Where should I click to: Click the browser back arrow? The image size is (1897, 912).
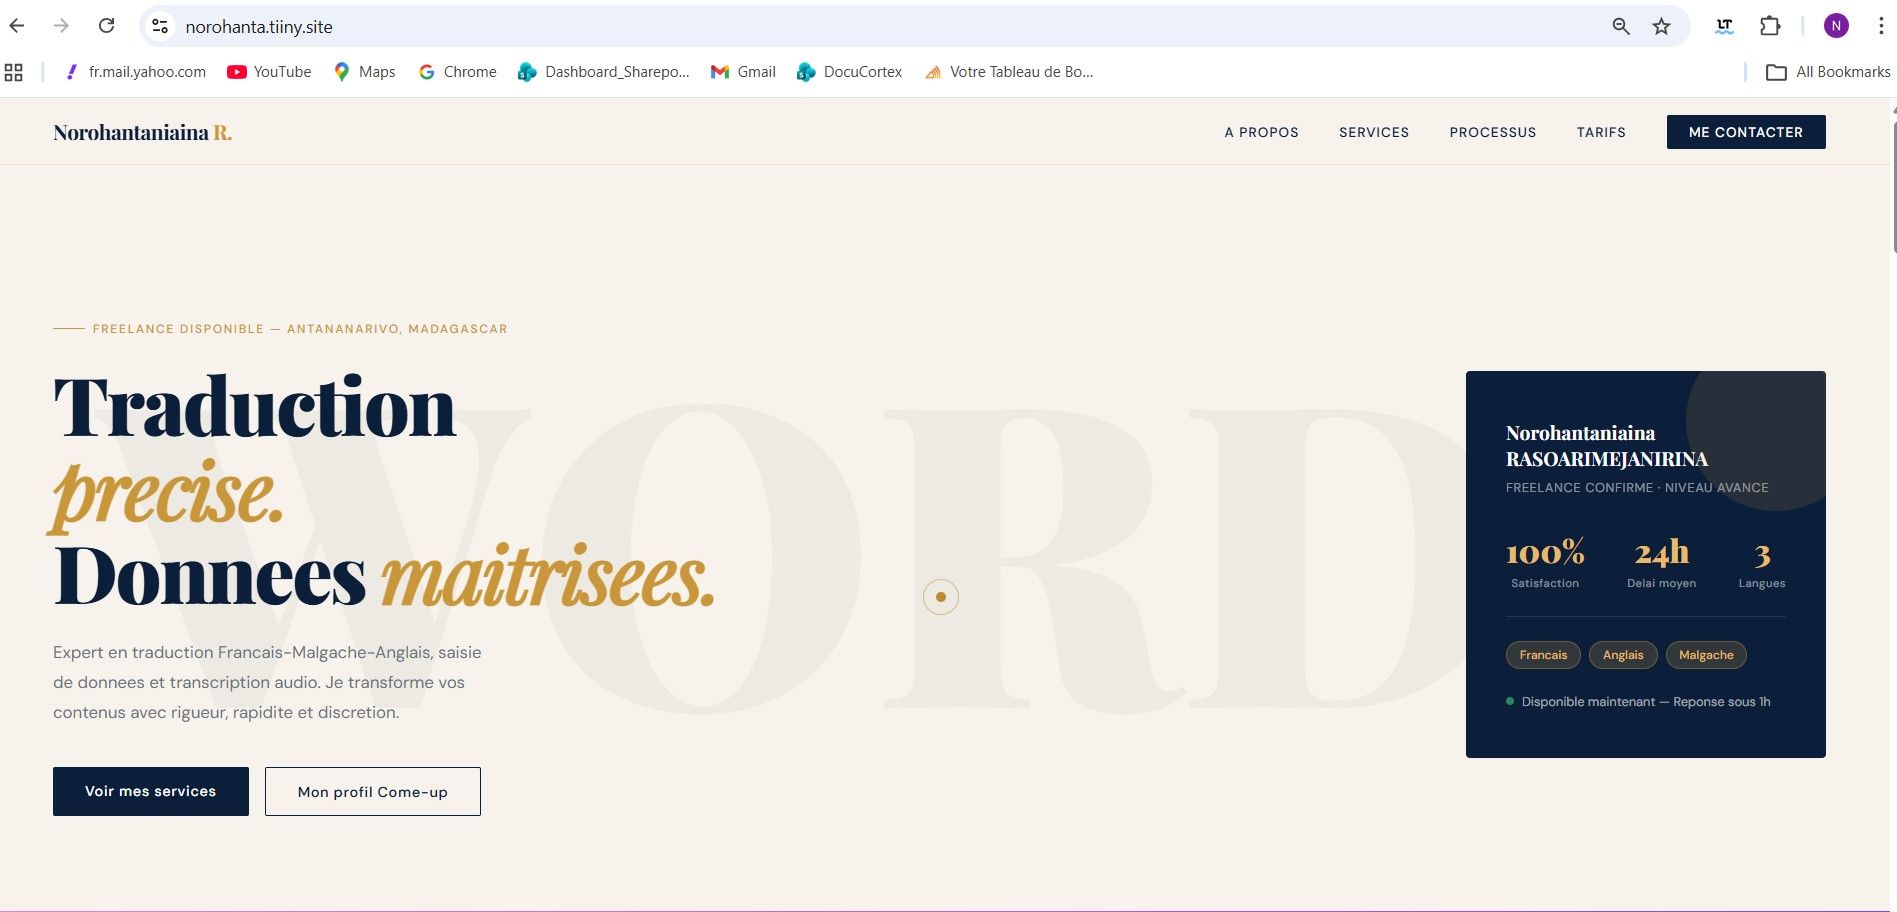tap(17, 26)
